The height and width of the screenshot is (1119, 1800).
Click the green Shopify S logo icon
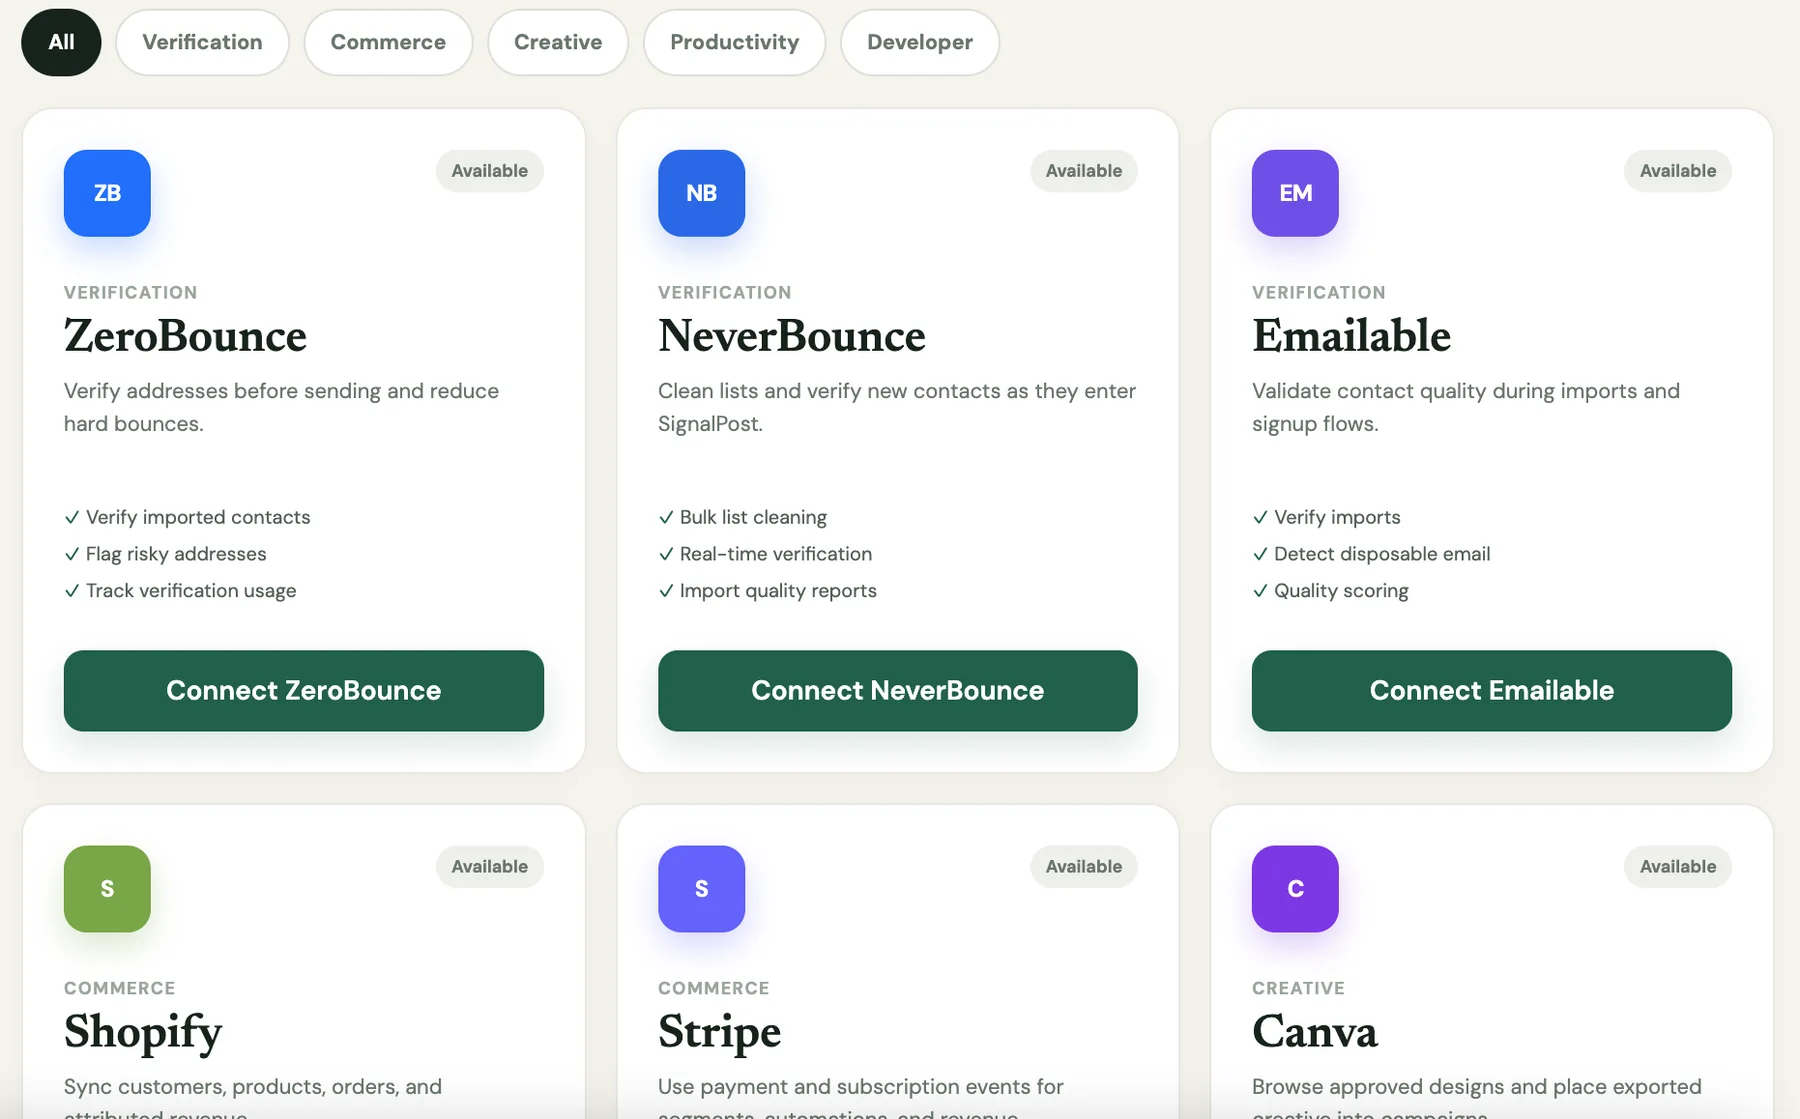107,889
